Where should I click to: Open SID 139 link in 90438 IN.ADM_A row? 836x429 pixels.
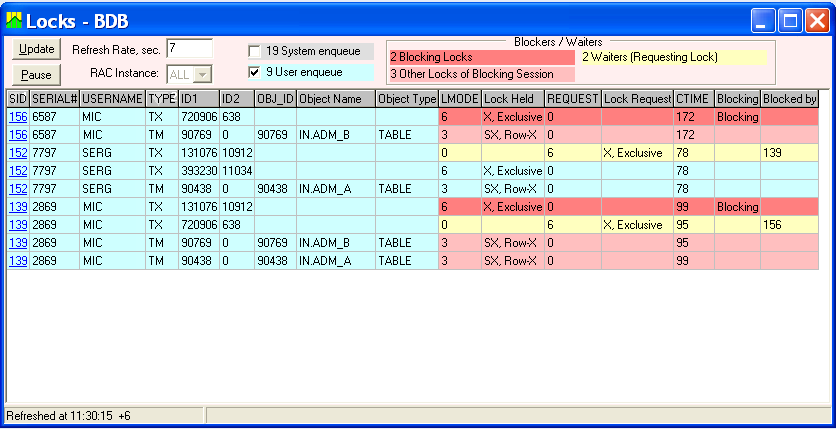click(18, 261)
